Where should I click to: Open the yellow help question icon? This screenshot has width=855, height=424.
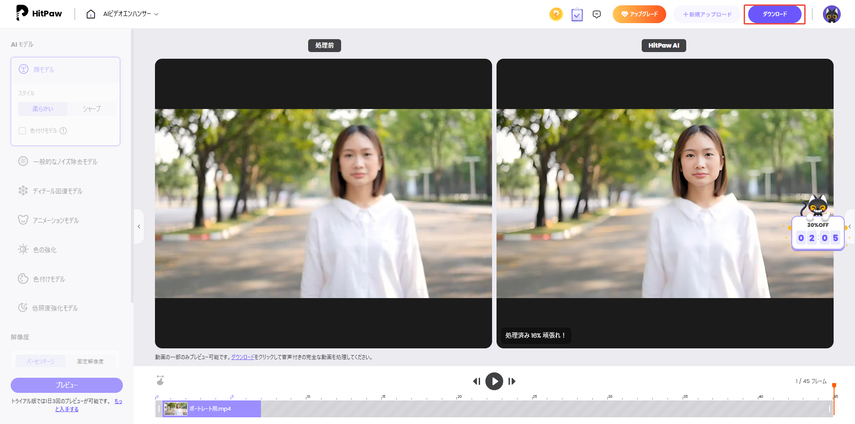click(x=556, y=14)
